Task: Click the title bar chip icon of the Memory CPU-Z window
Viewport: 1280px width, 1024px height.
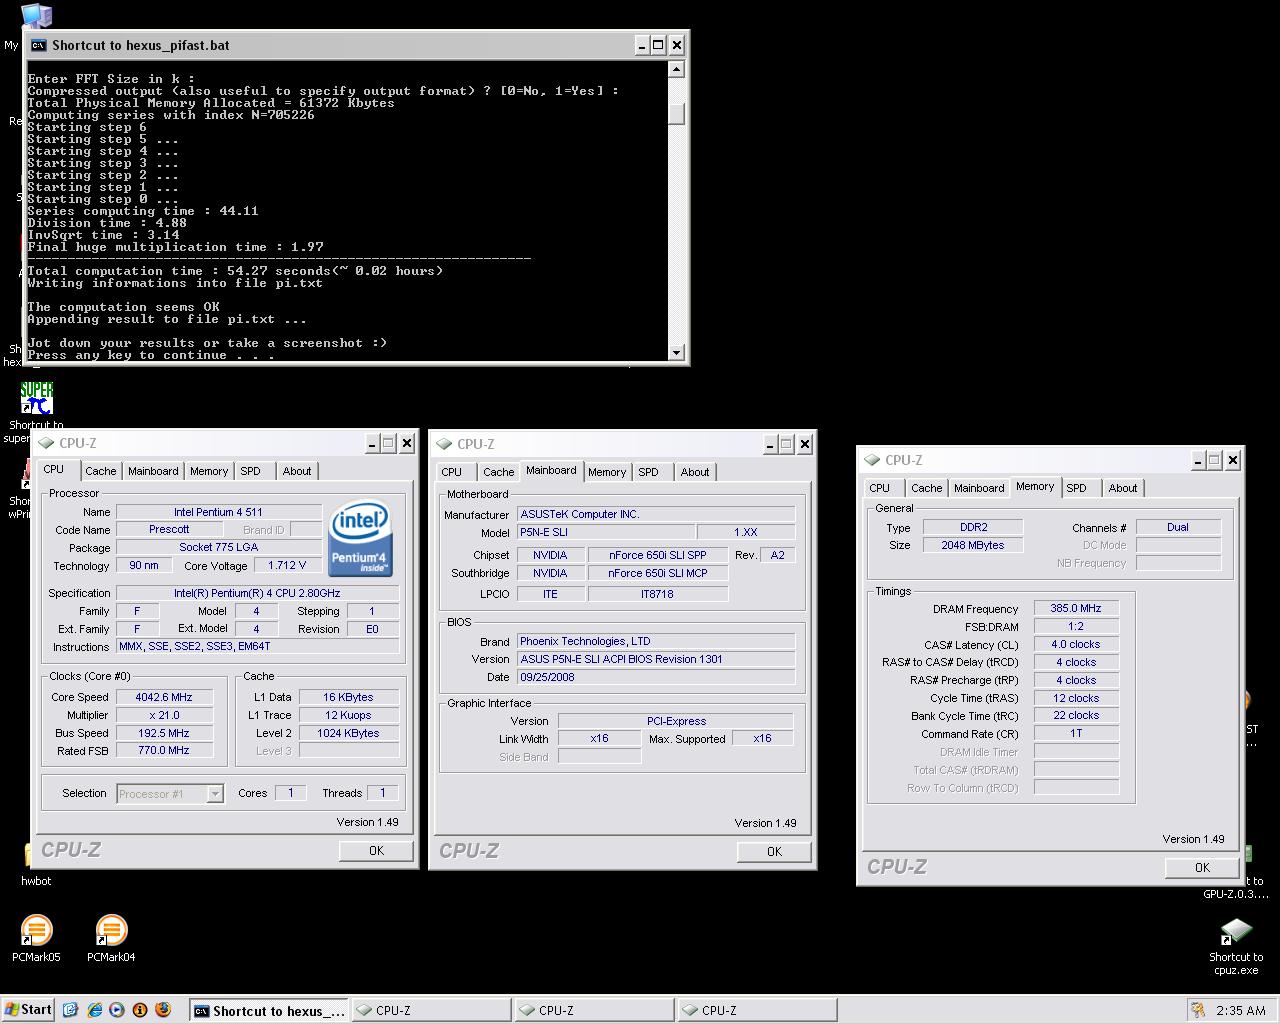Action: click(x=873, y=460)
